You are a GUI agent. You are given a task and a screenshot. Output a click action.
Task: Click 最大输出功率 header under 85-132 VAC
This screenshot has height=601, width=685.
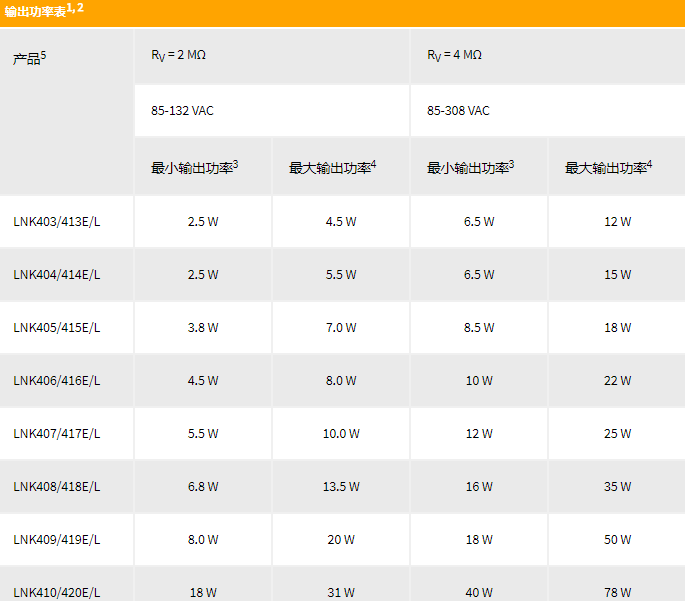[x=332, y=167]
